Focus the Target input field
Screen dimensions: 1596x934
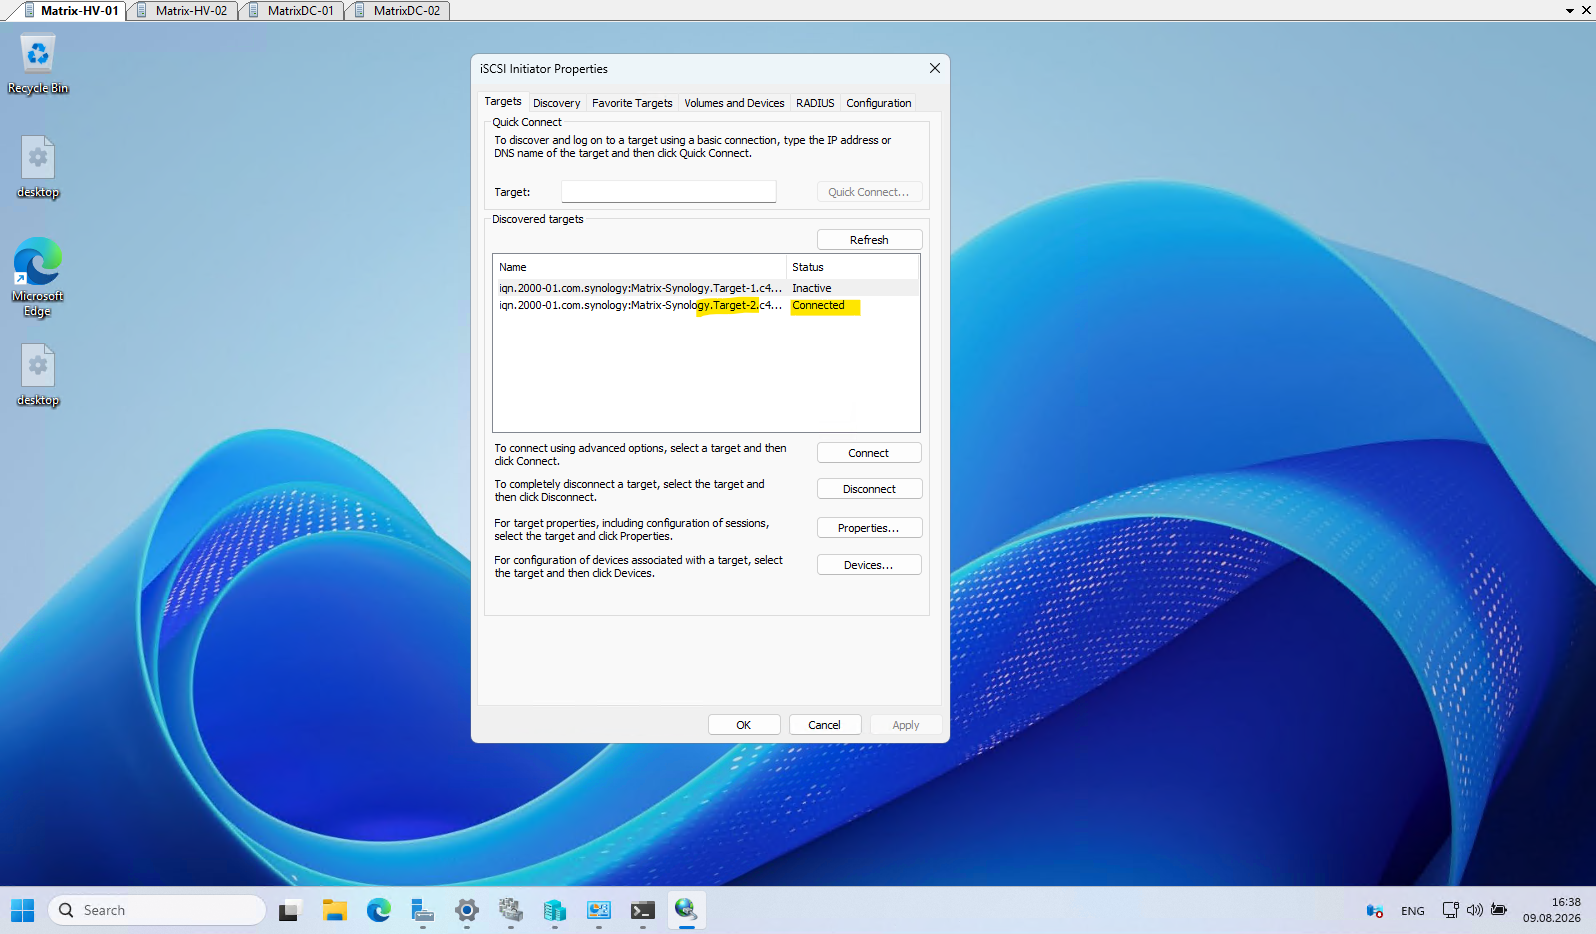coord(668,192)
